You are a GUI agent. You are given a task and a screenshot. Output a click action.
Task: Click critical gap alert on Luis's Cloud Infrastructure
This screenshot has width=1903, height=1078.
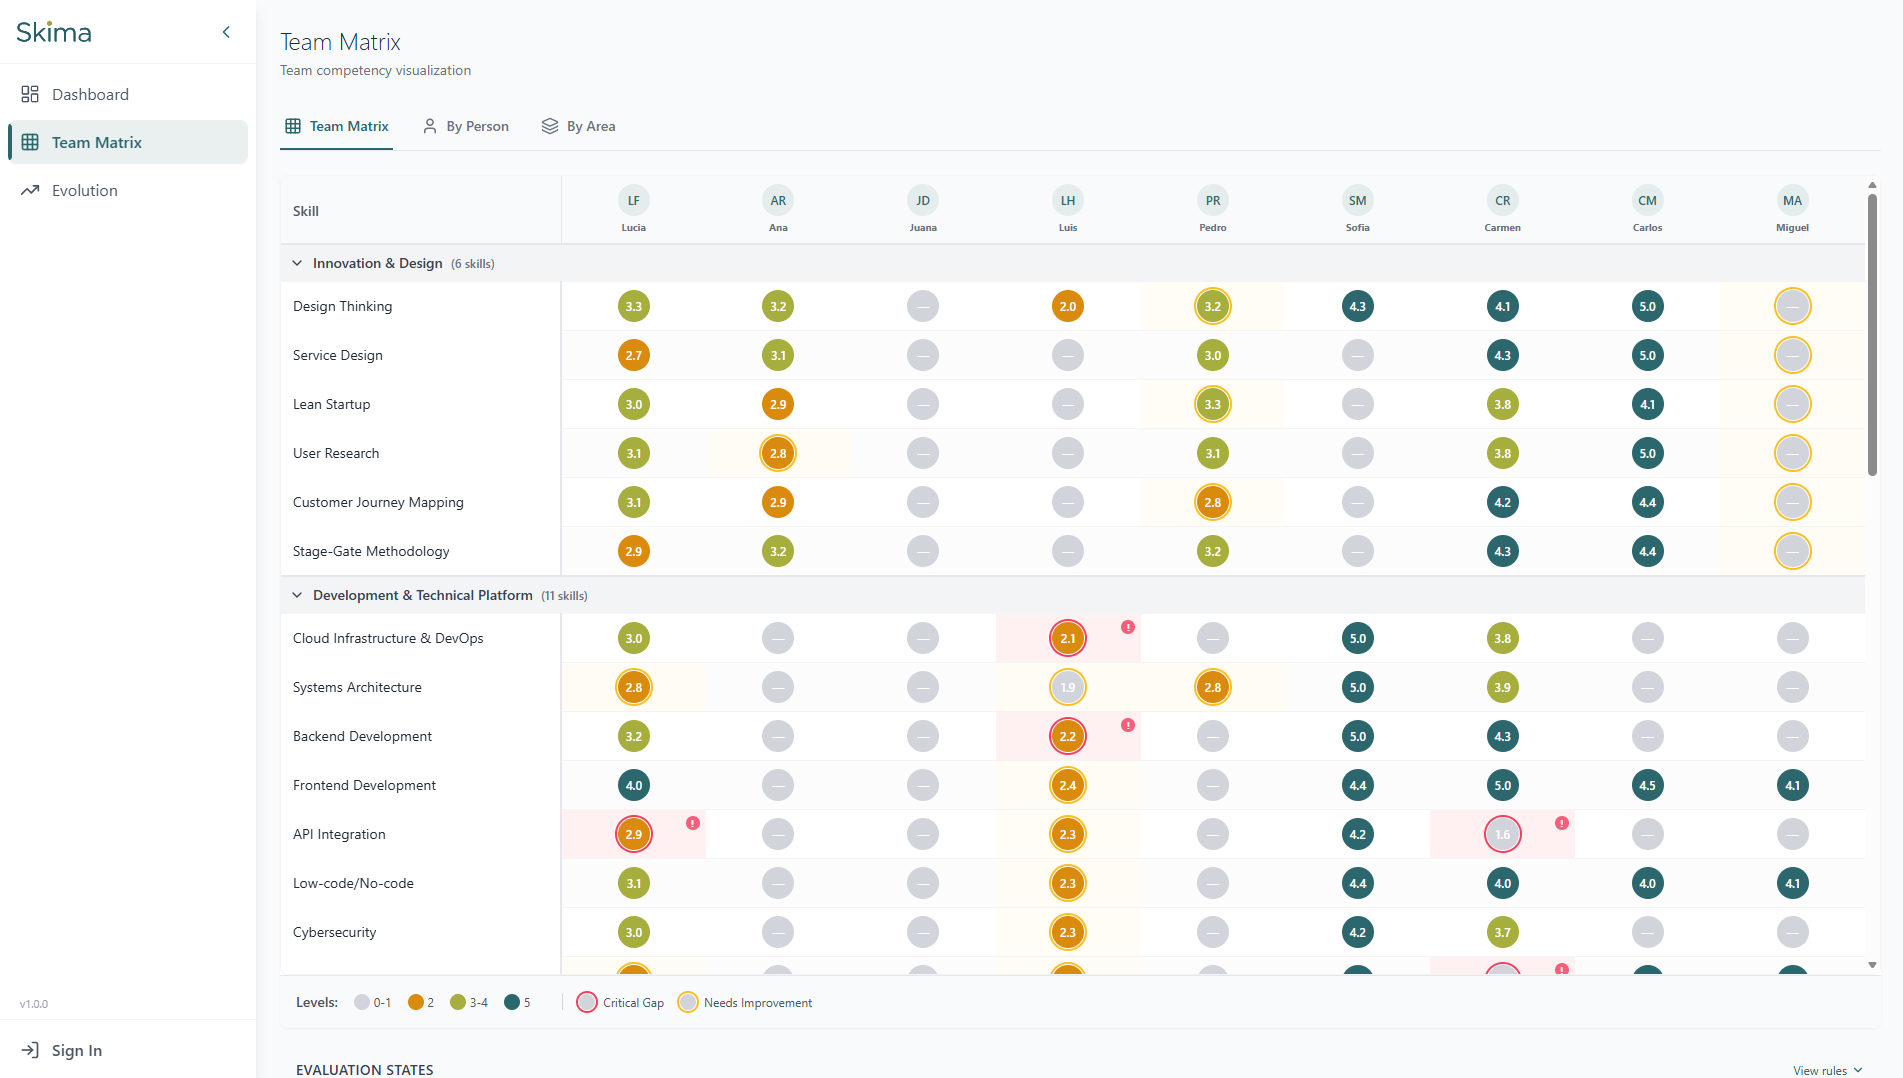coord(1128,627)
